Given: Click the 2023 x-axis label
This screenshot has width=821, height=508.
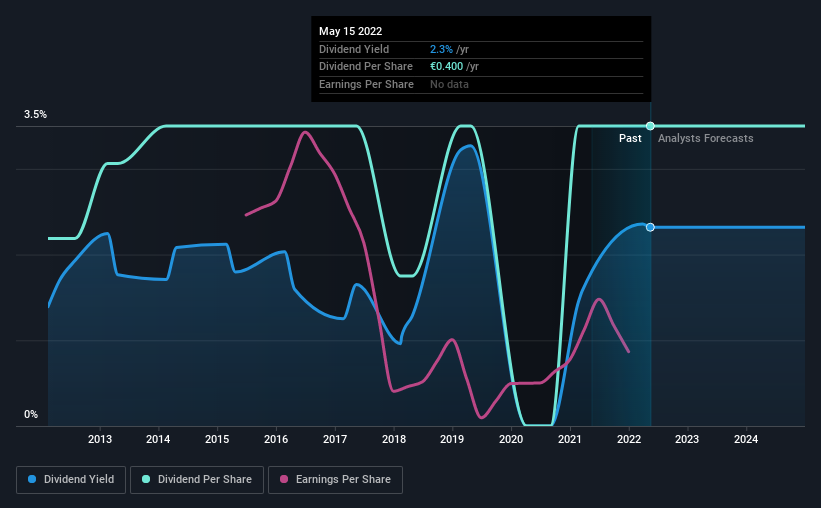Looking at the screenshot, I should [686, 439].
